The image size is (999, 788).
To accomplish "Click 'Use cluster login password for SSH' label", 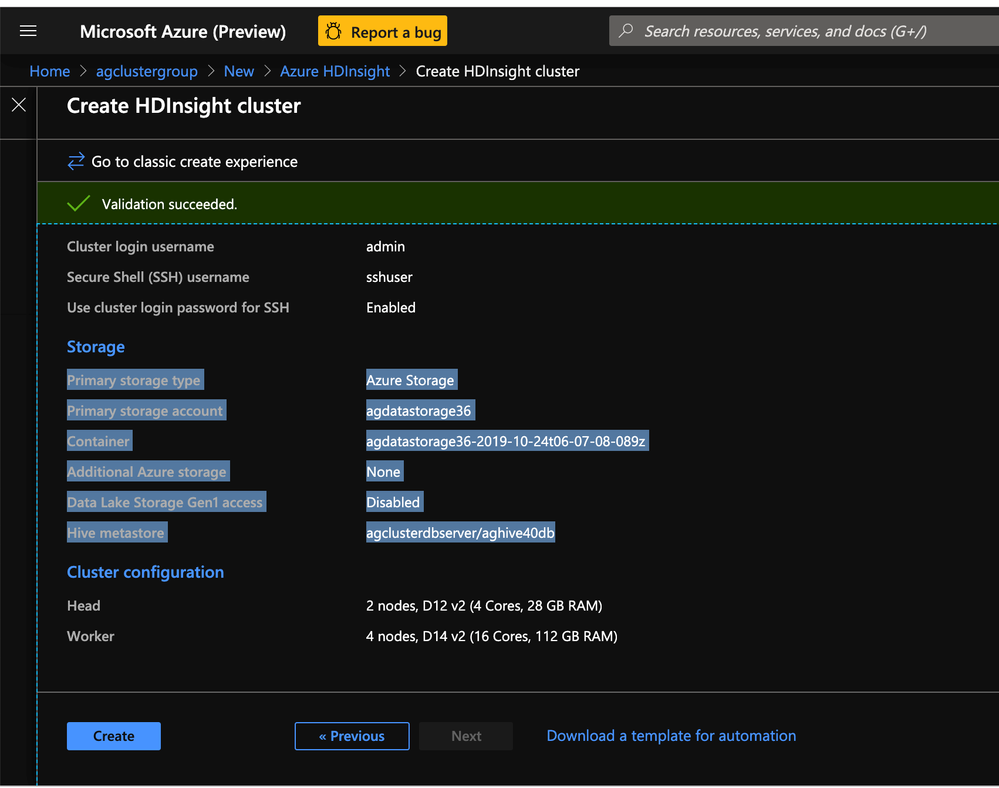I will tap(178, 308).
